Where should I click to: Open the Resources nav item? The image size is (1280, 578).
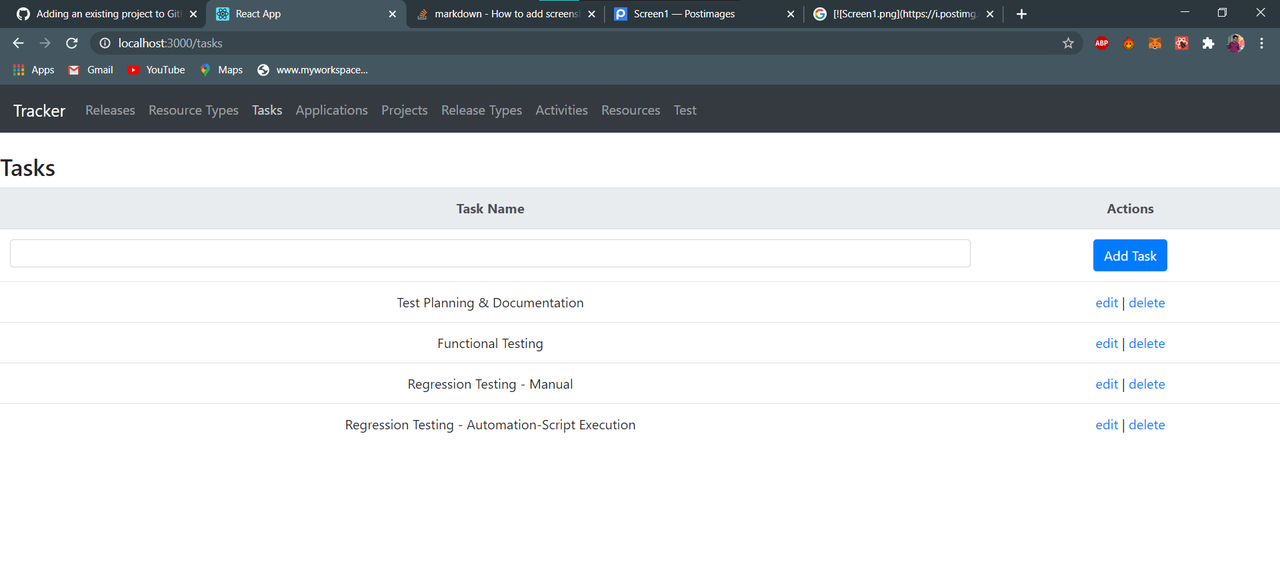click(630, 110)
